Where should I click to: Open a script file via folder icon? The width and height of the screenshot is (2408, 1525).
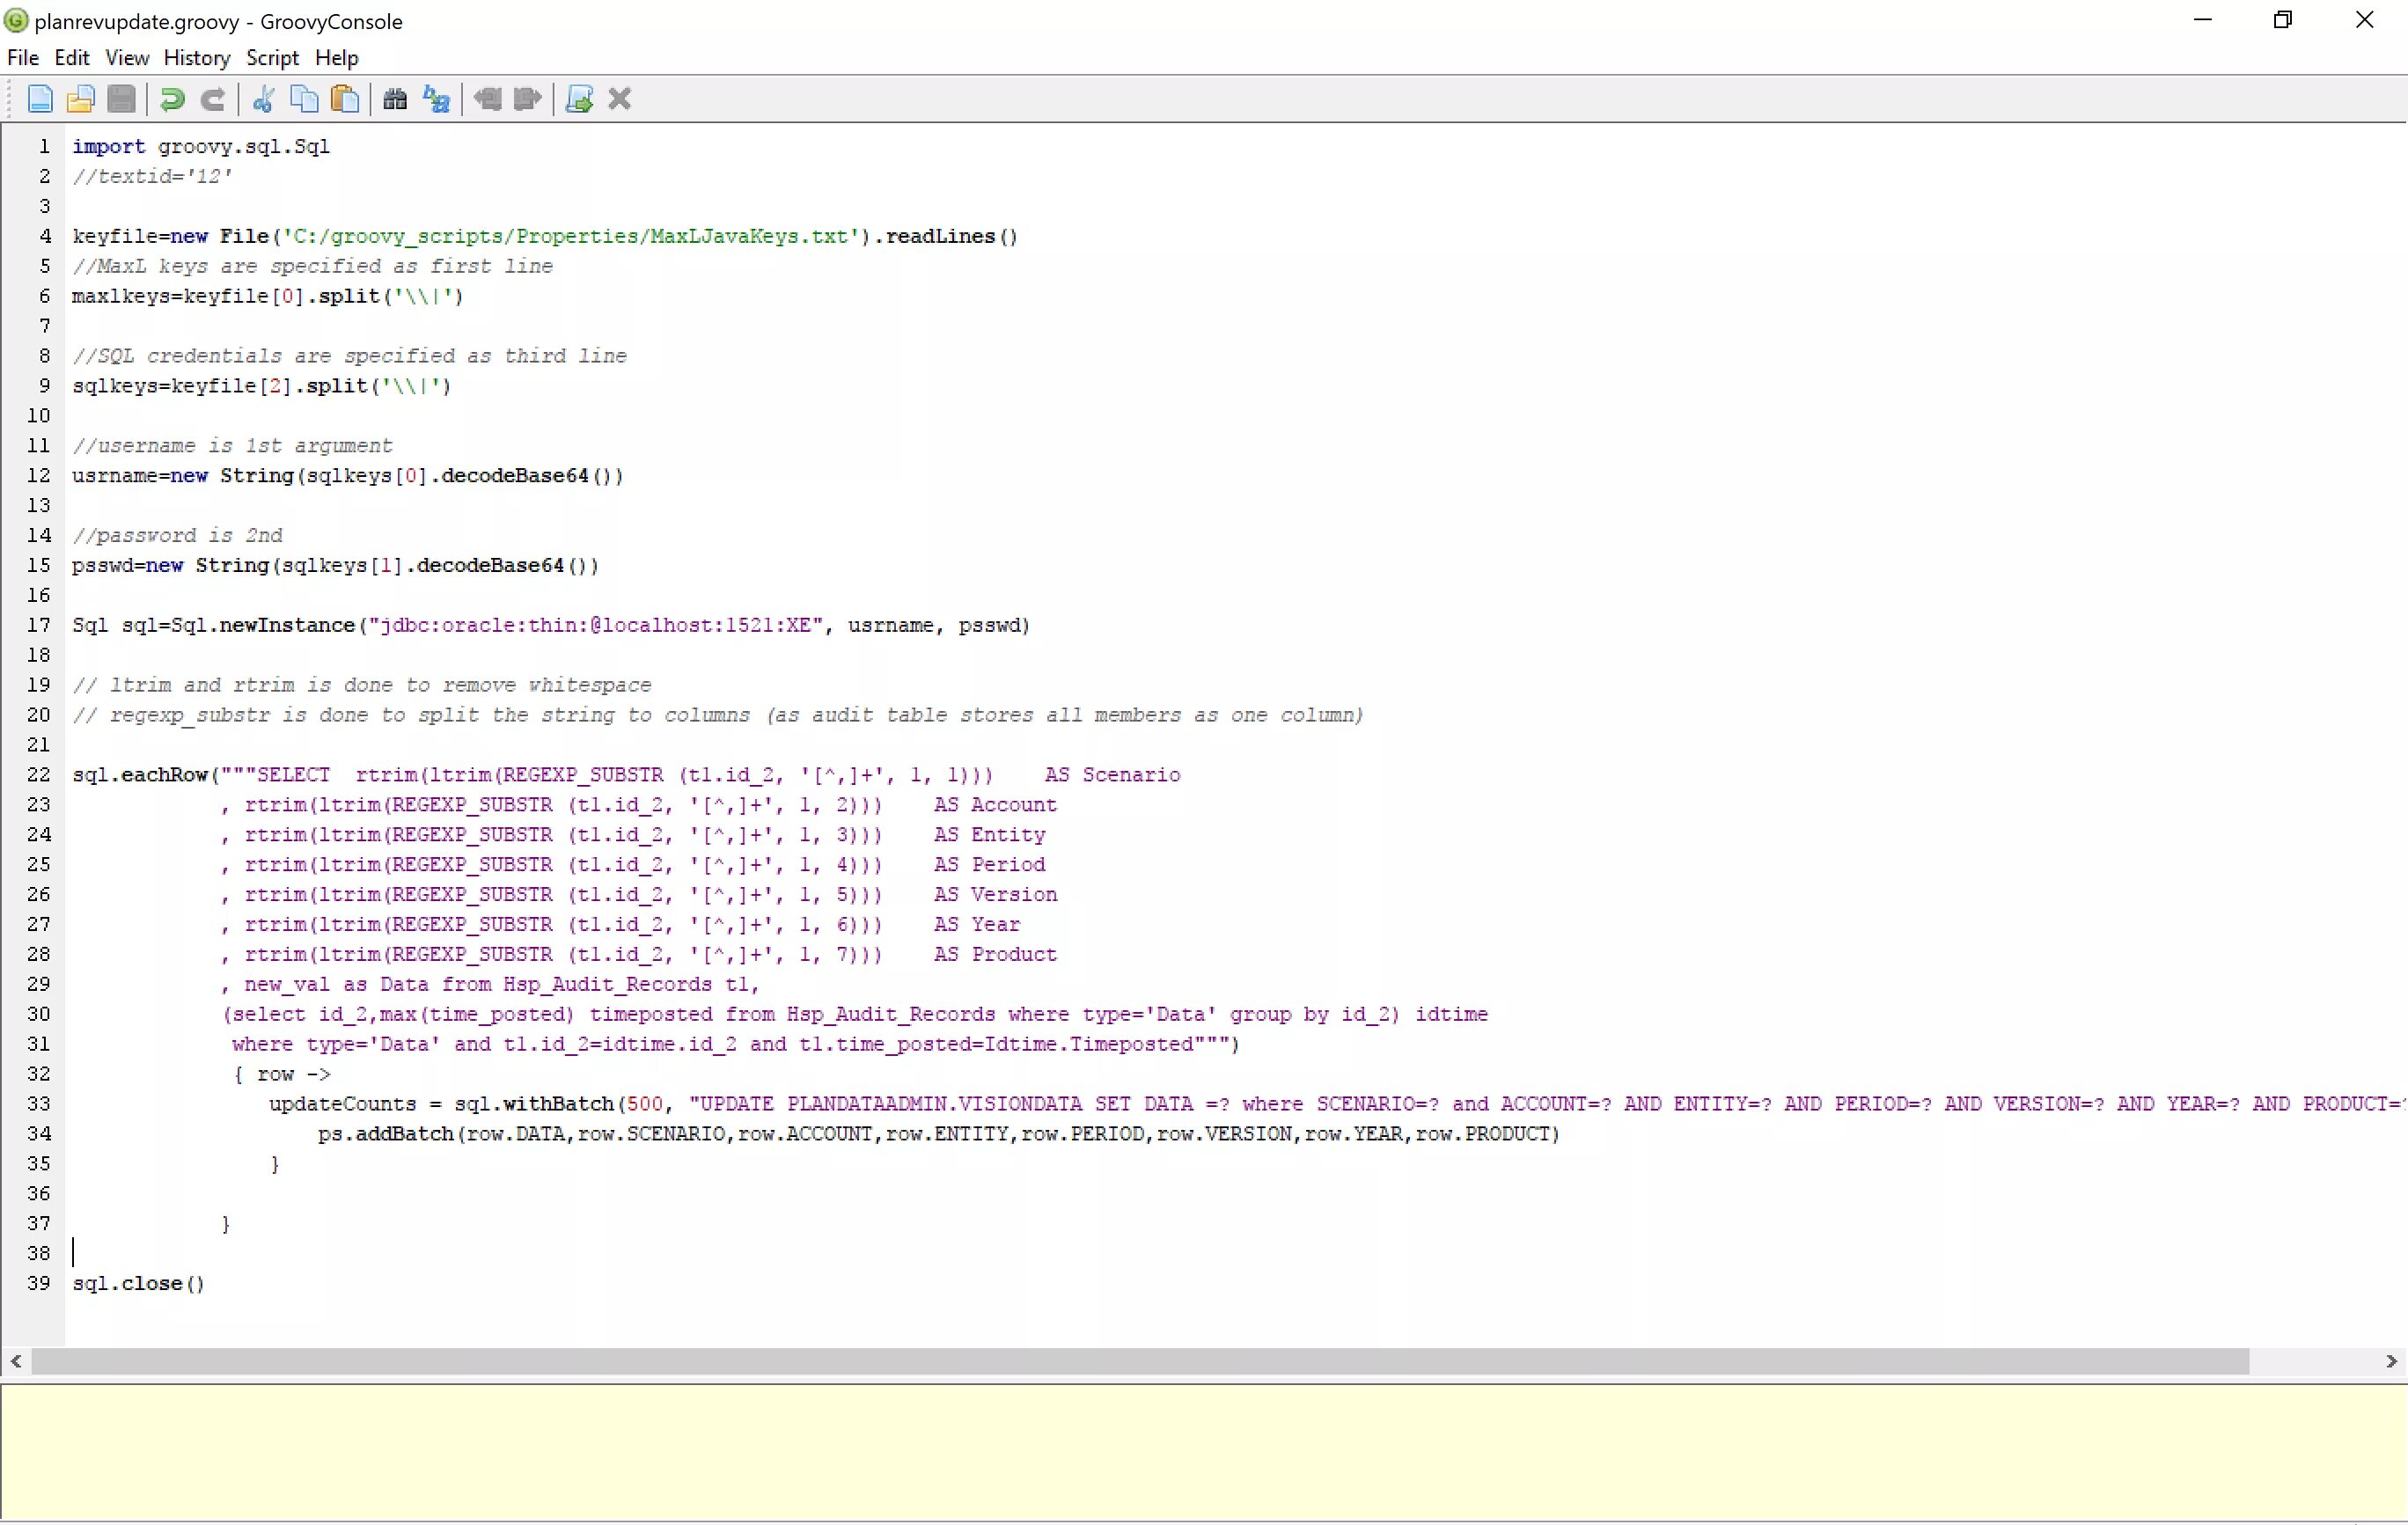point(80,99)
